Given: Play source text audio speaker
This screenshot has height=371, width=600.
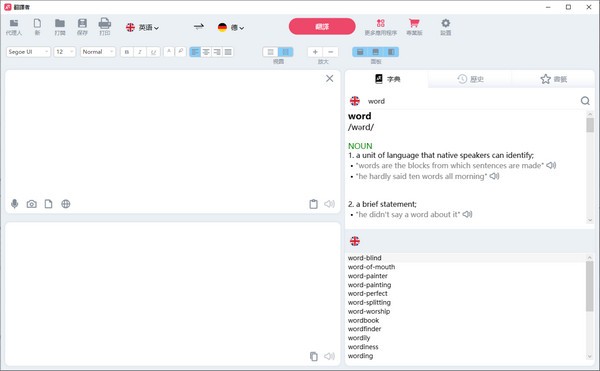Looking at the screenshot, I should (x=329, y=204).
